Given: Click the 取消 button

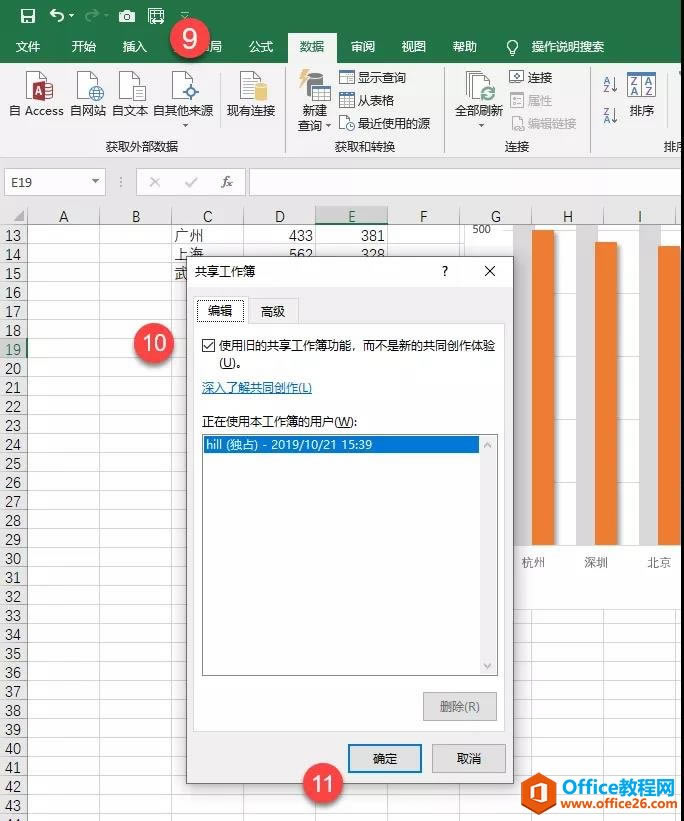Looking at the screenshot, I should coord(469,758).
